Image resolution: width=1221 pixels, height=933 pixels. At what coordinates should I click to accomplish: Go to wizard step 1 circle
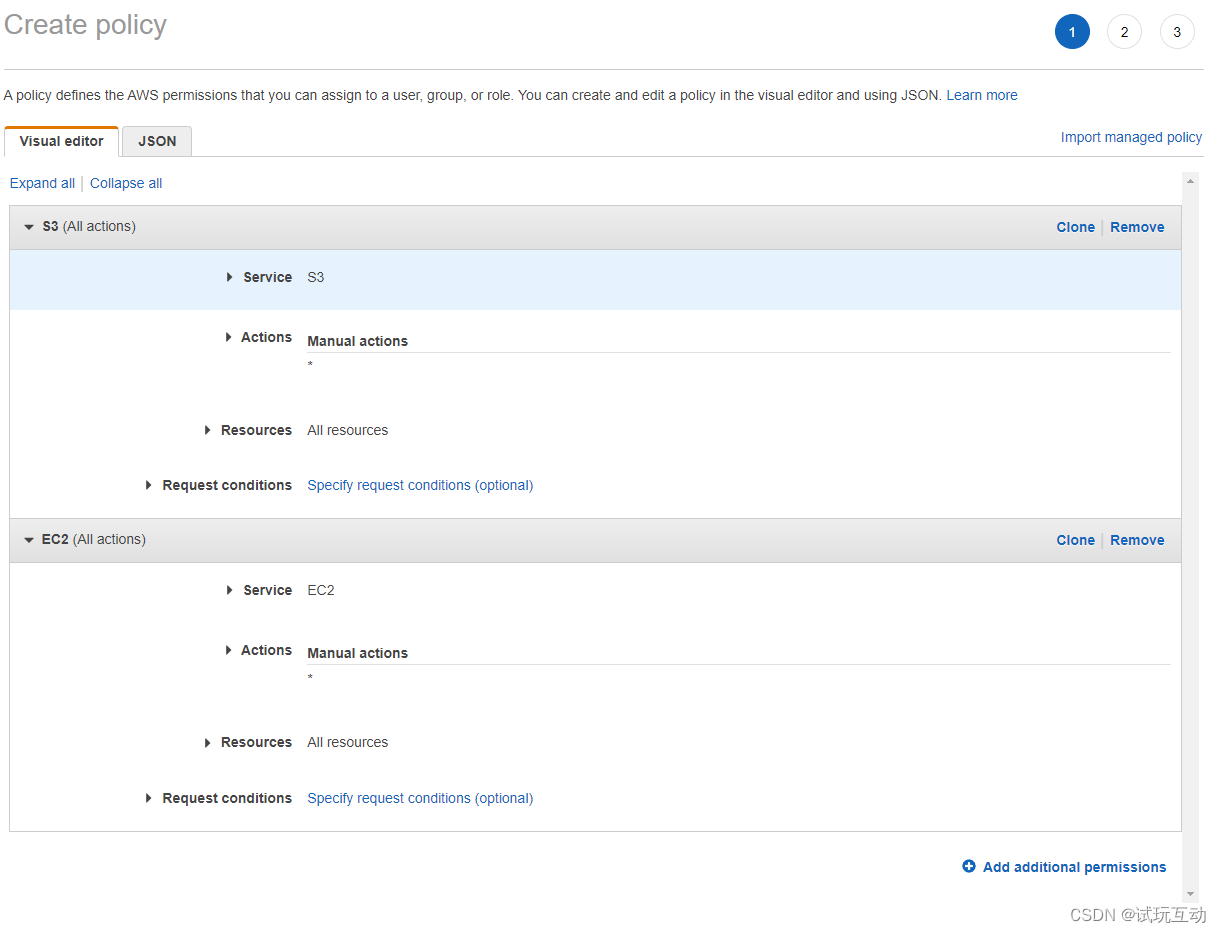(x=1072, y=32)
